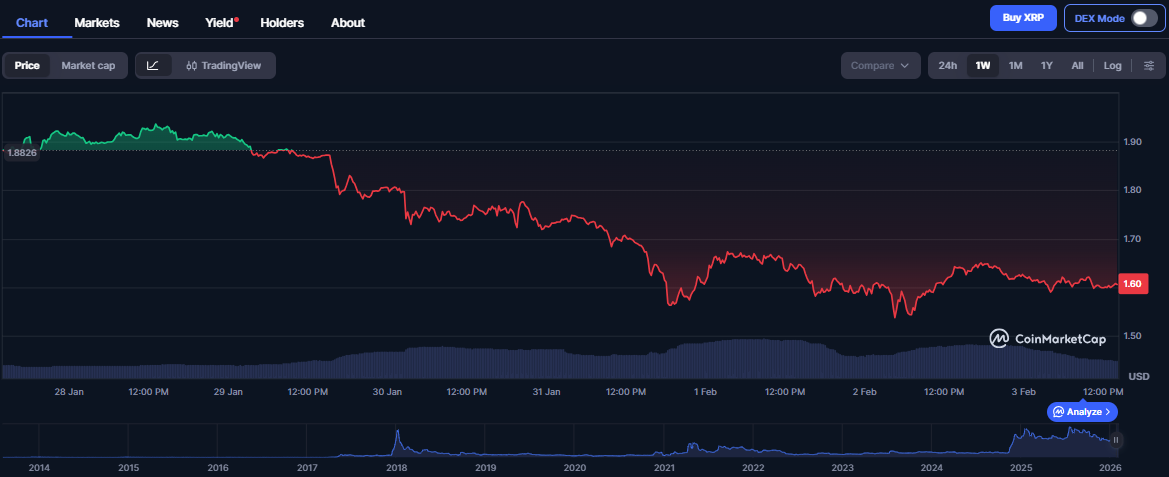1169x477 pixels.
Task: Expand the Compare dropdown
Action: pos(879,66)
